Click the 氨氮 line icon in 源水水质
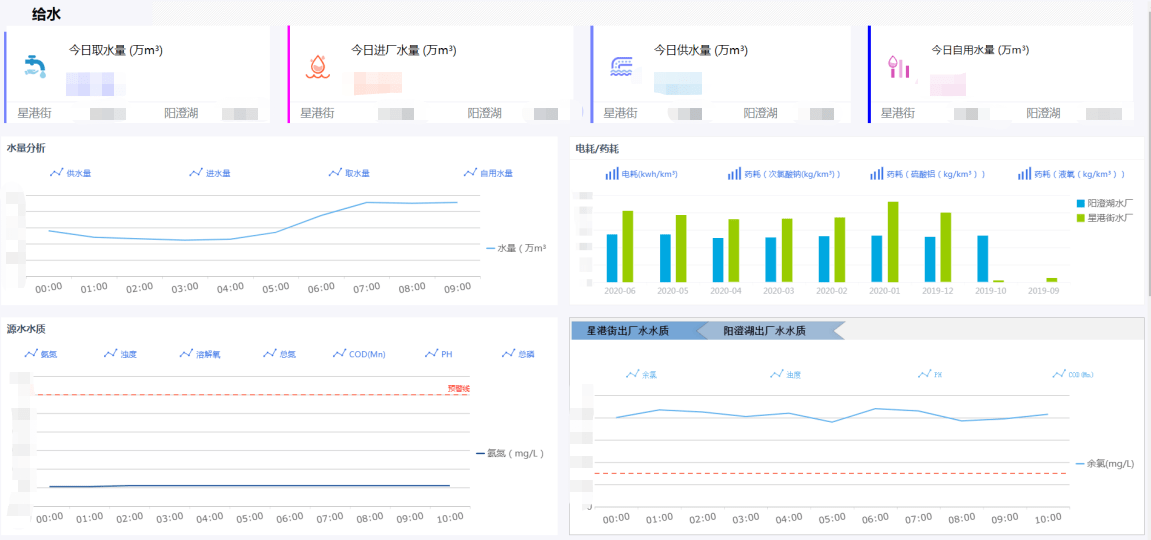This screenshot has width=1151, height=540. click(x=32, y=353)
